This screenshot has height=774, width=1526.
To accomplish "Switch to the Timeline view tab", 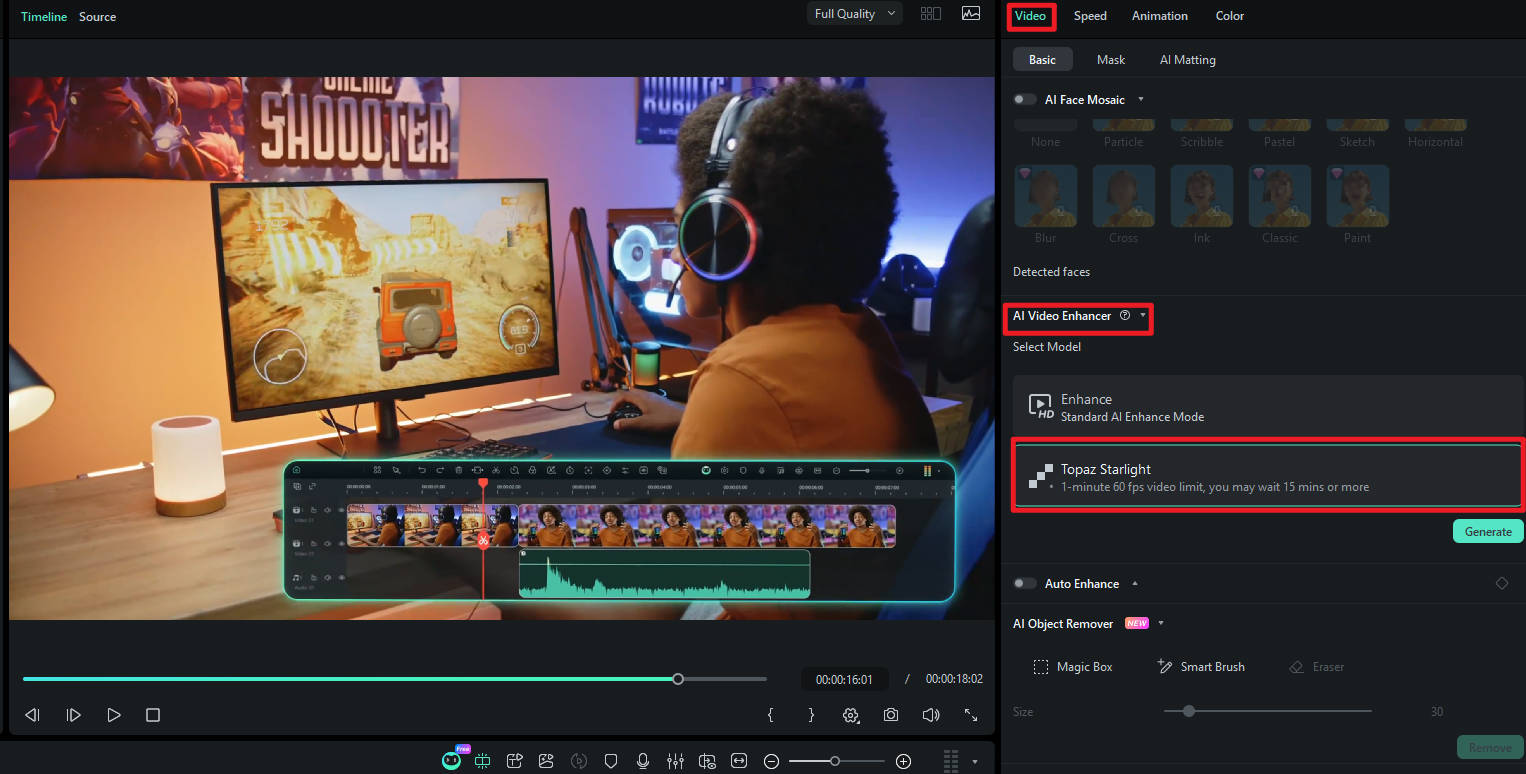I will 44,17.
